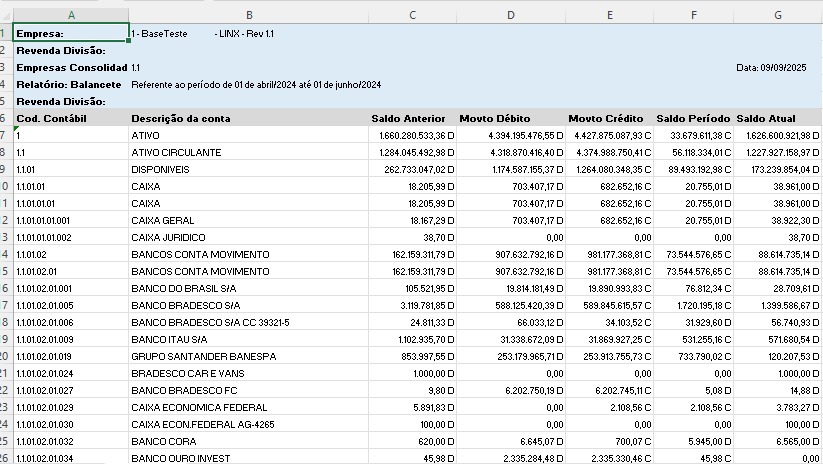Click the 'DISPONIVEIS' cell
Screen dimensions: 823x464
pyautogui.click(x=249, y=170)
